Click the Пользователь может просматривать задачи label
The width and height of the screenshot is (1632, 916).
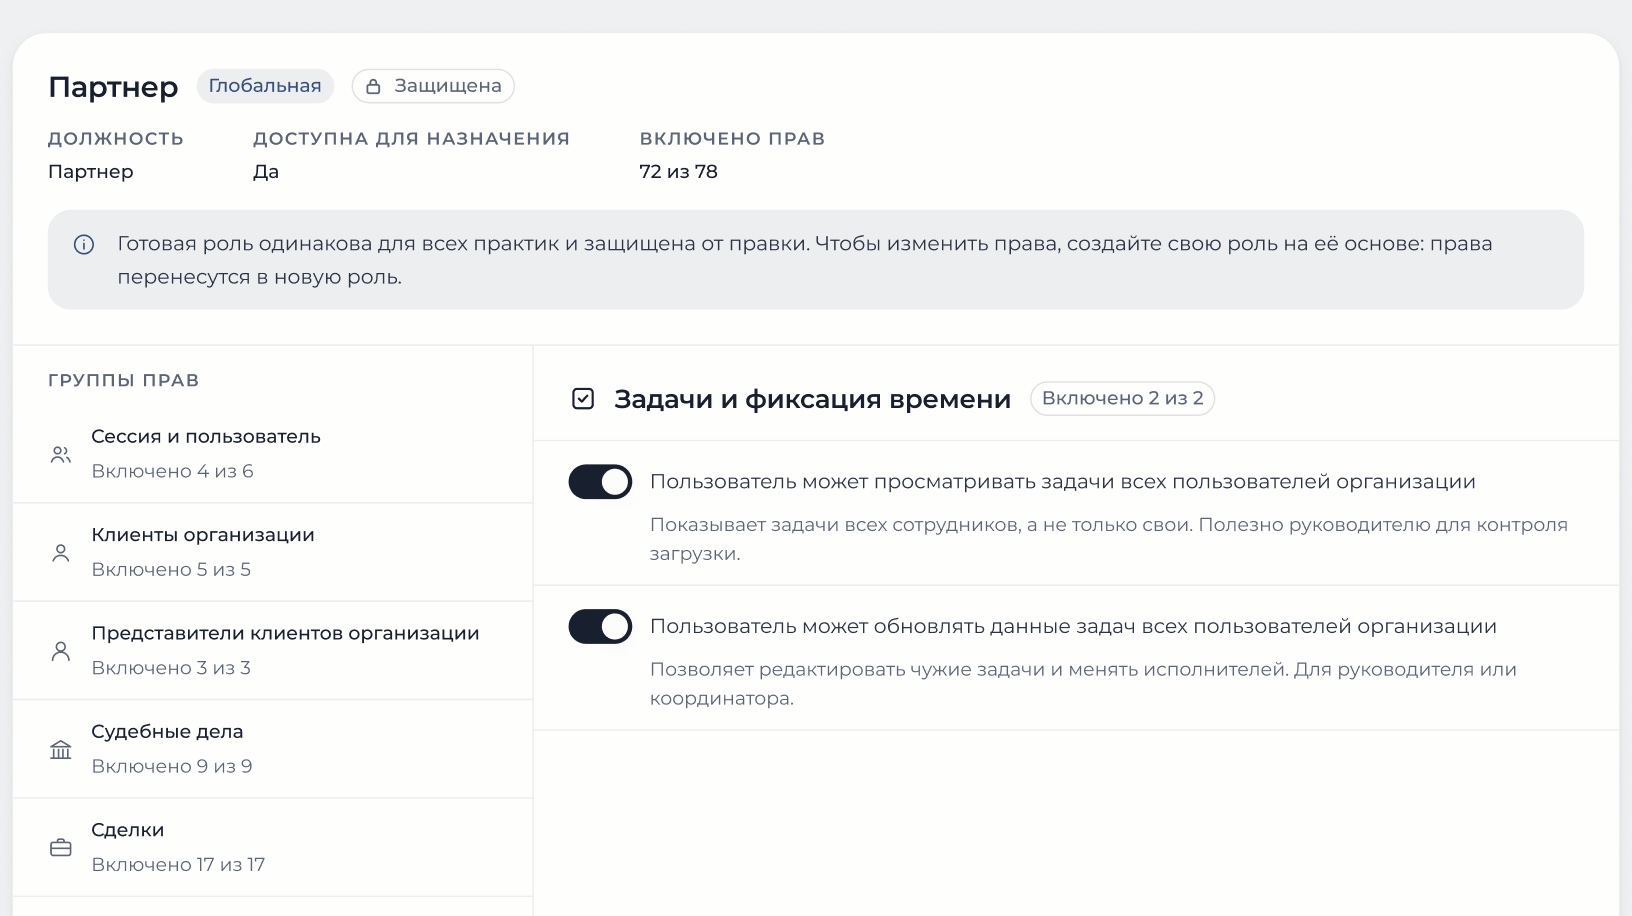tap(1063, 482)
